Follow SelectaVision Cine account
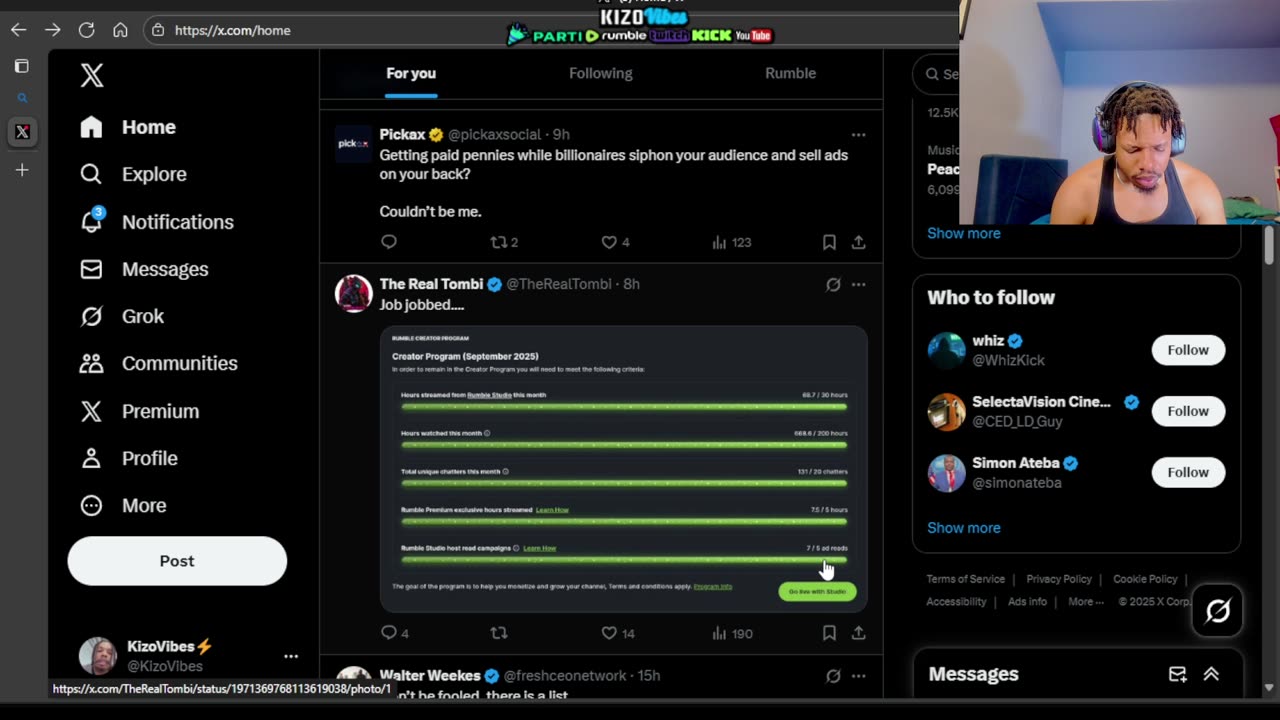1280x720 pixels. (1188, 411)
